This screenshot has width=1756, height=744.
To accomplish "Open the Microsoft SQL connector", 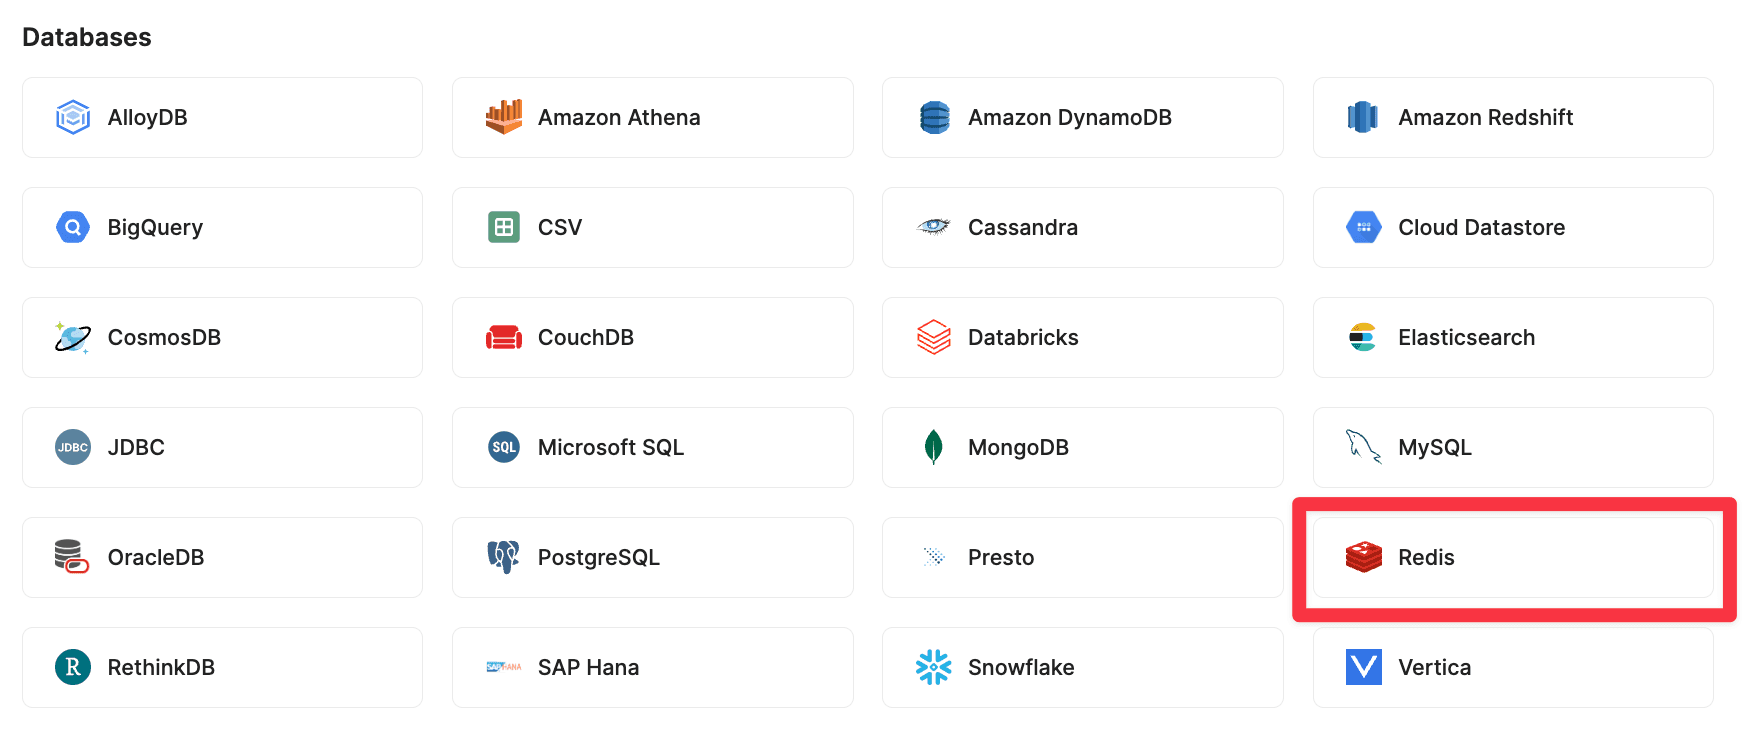I will (652, 447).
